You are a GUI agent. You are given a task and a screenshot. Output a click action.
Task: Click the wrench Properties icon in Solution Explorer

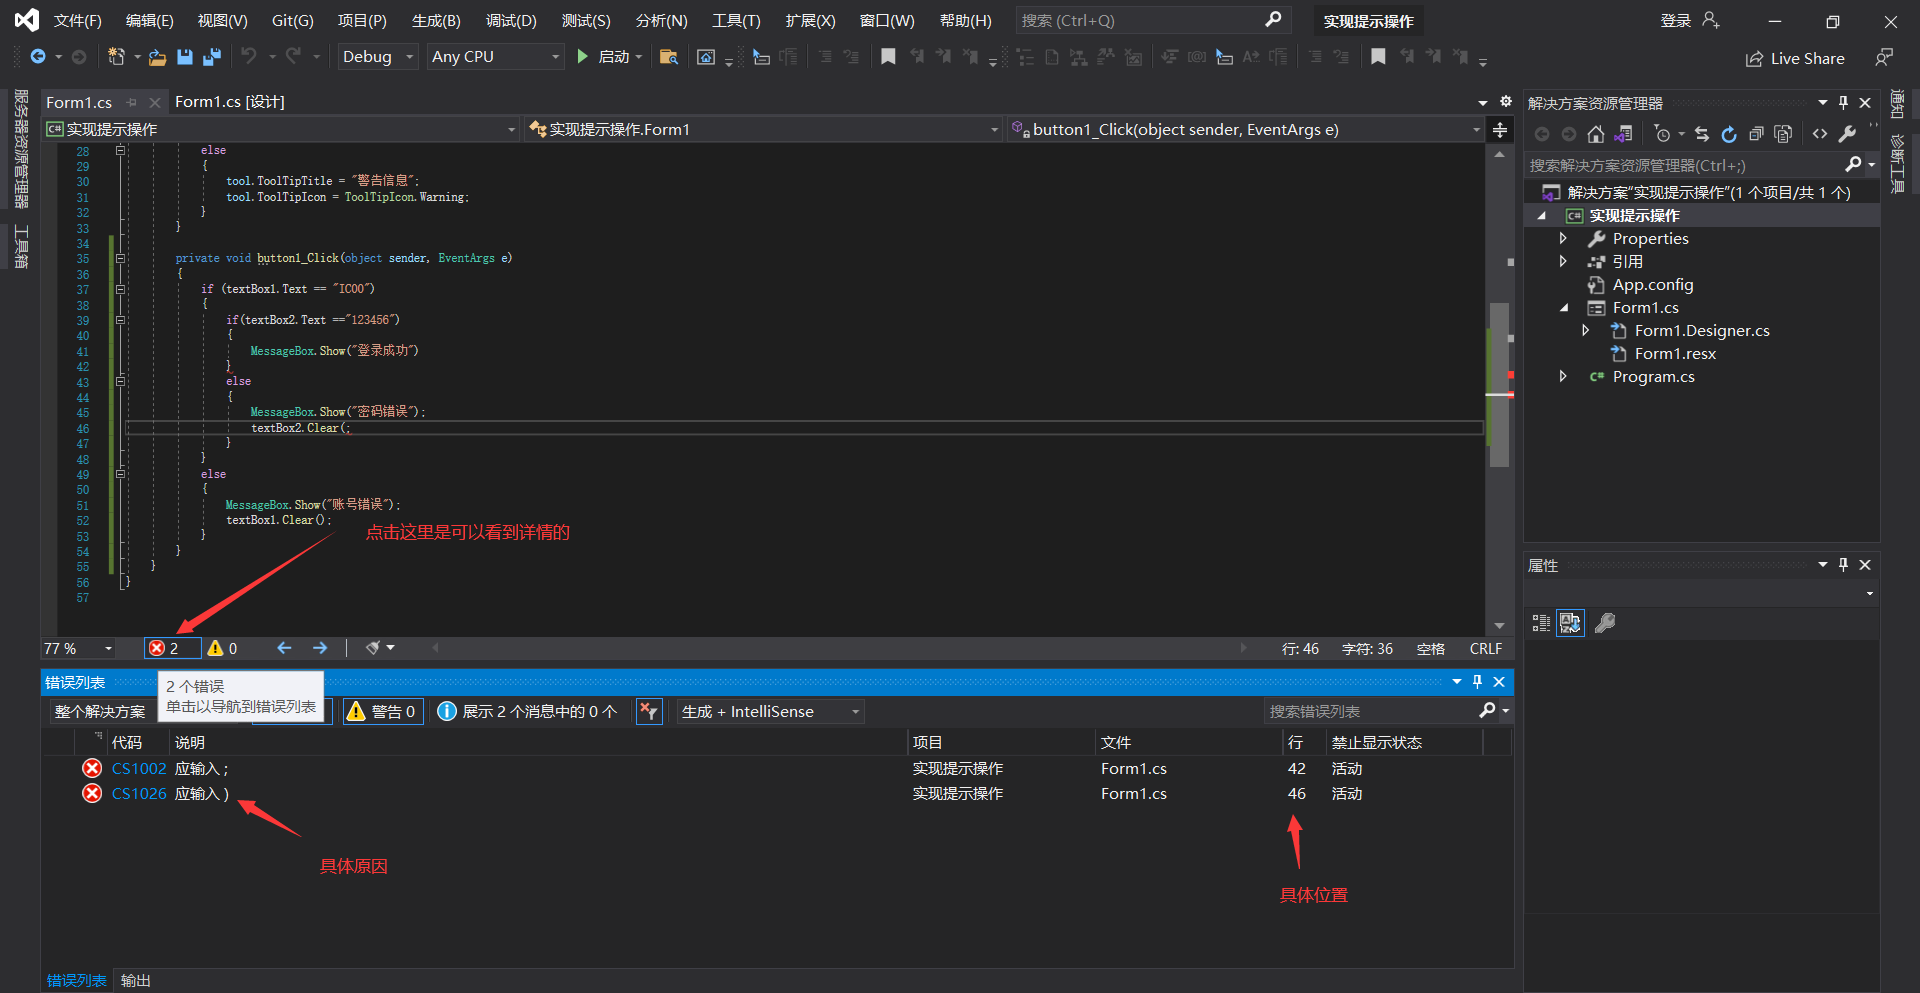click(1847, 134)
